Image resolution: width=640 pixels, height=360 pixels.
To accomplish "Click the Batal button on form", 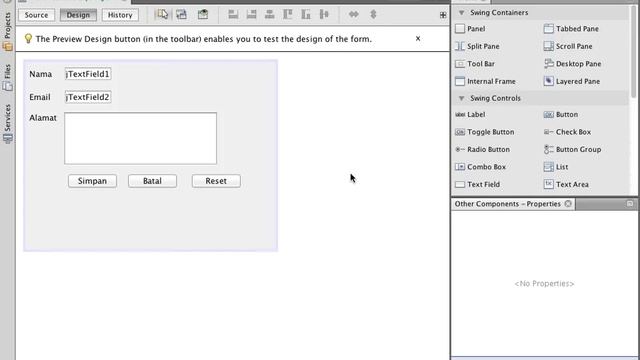I will (152, 181).
